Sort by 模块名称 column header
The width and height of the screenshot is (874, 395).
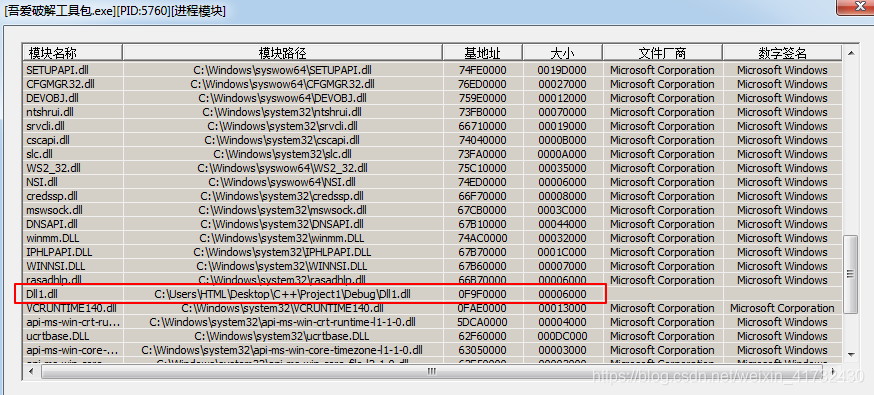[72, 53]
